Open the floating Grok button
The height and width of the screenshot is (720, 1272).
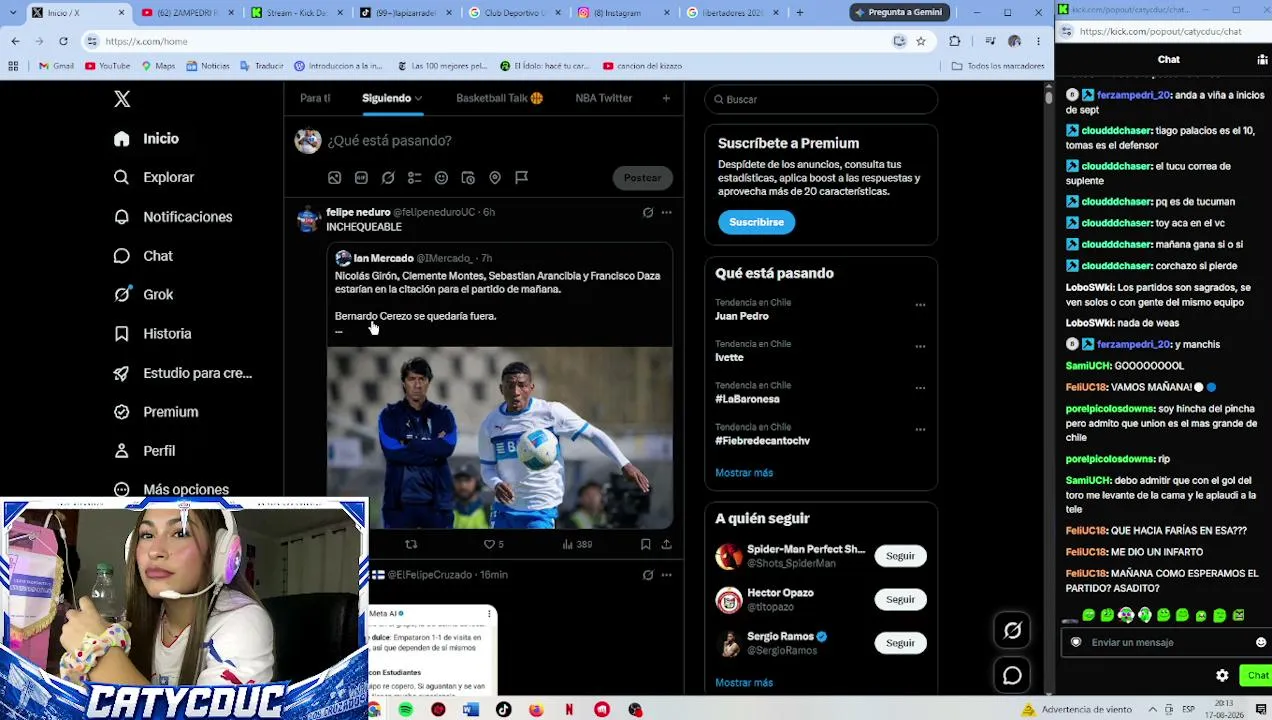[x=1012, y=630]
